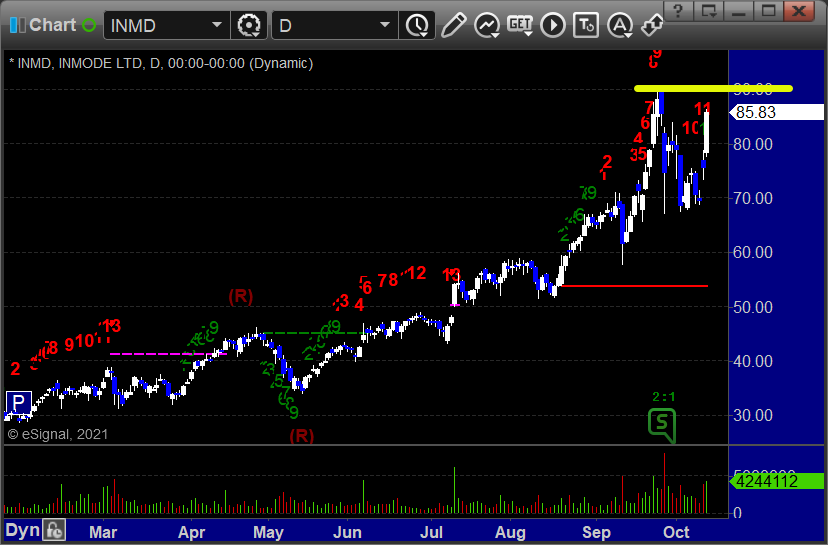Maximize the chart window
The image size is (828, 545).
(768, 10)
